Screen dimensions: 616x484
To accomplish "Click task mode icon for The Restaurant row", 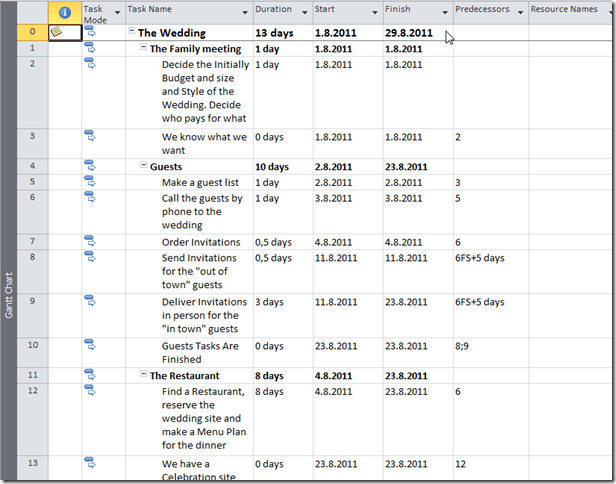I will [x=90, y=375].
